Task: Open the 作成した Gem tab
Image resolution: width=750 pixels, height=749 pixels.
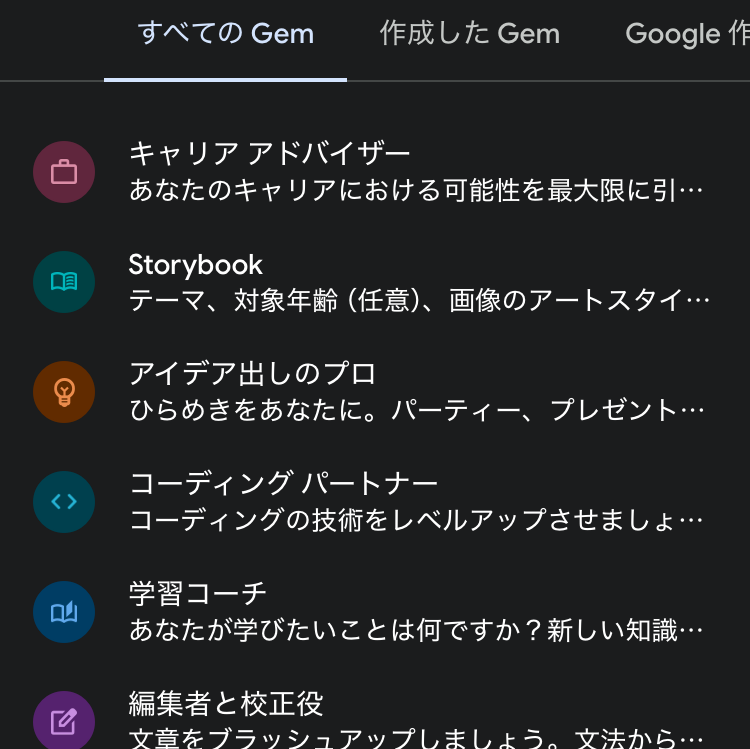Action: [x=469, y=34]
